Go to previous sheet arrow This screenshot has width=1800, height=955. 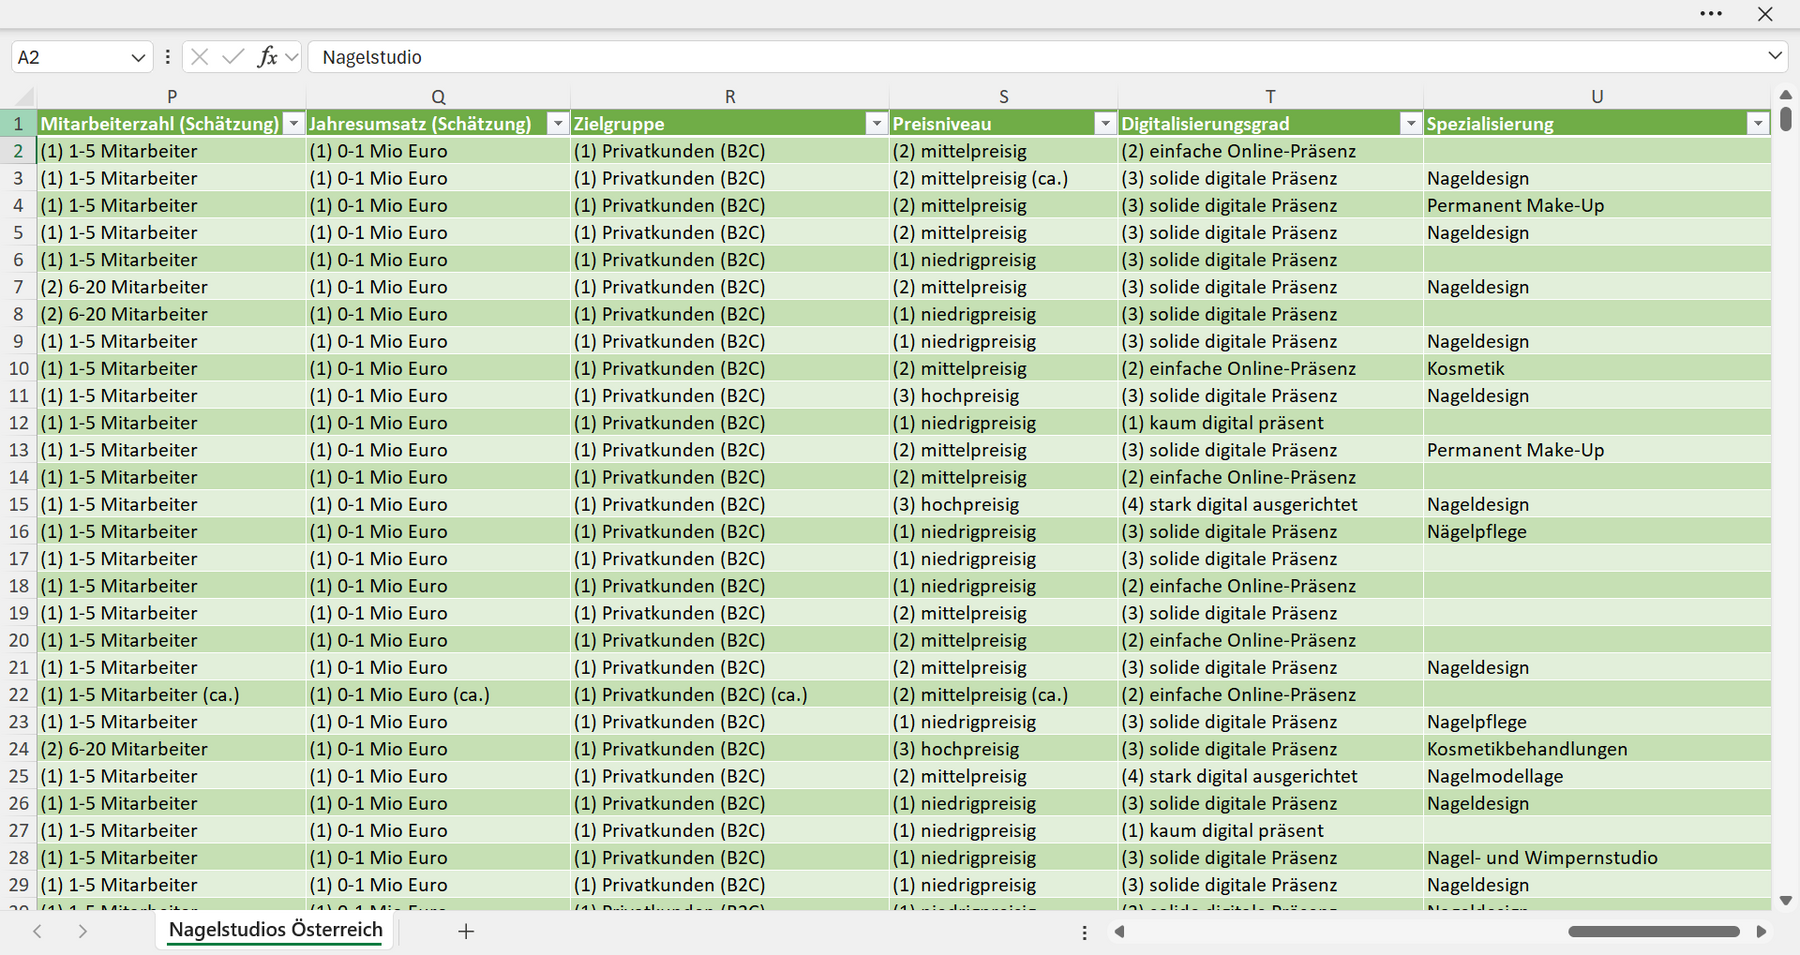[37, 931]
